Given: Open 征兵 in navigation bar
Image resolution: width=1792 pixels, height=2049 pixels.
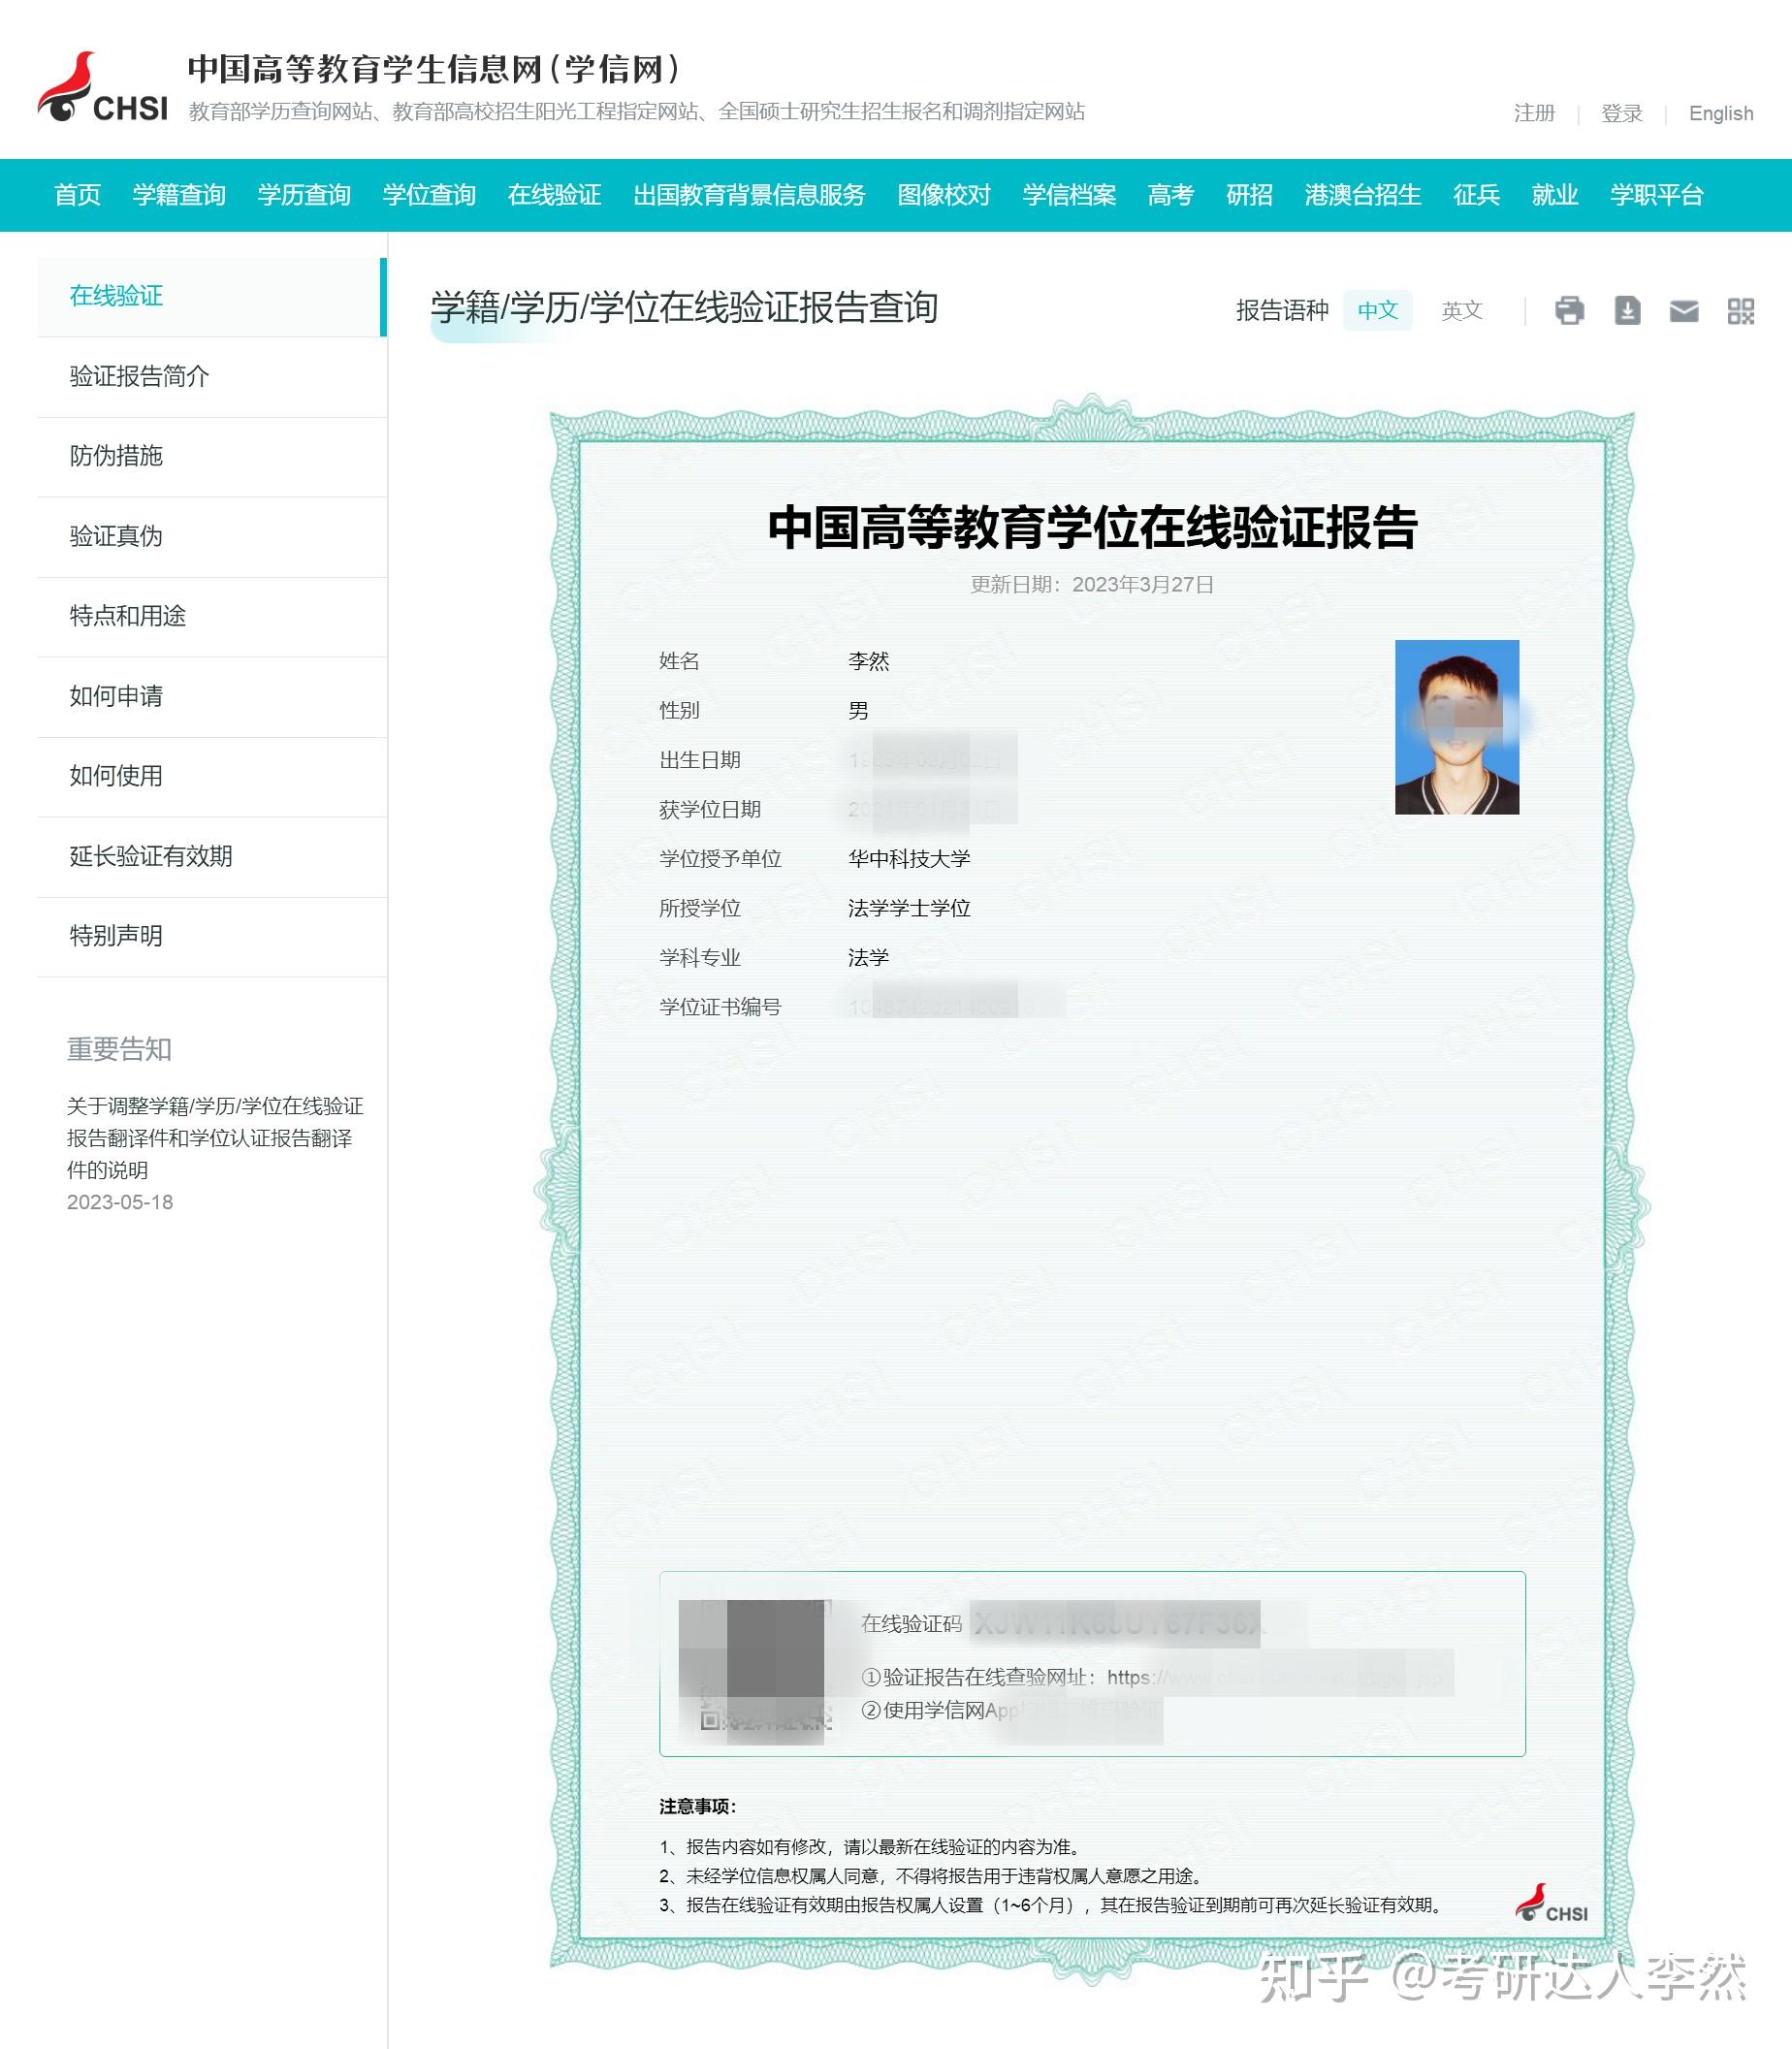Looking at the screenshot, I should 1476,195.
